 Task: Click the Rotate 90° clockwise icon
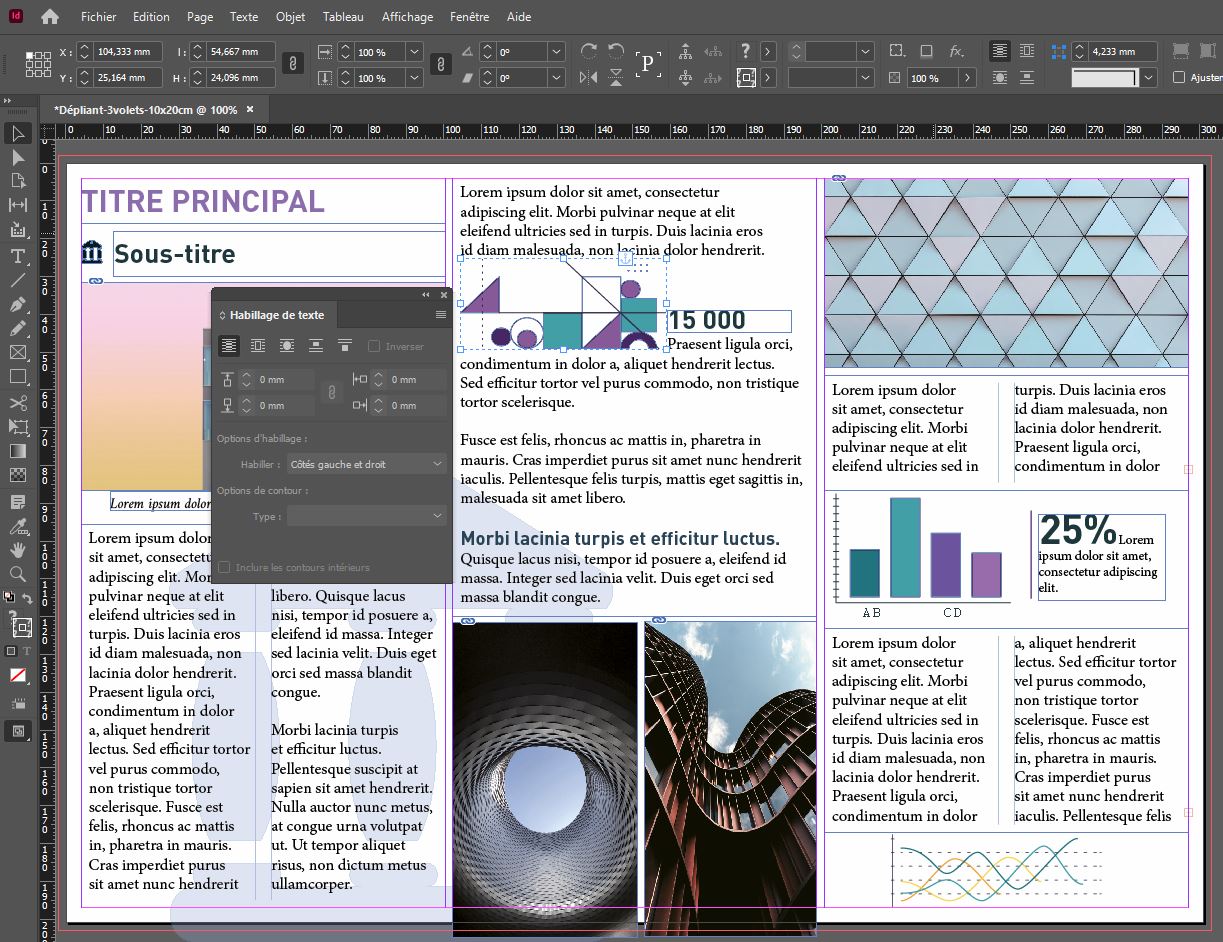click(589, 51)
